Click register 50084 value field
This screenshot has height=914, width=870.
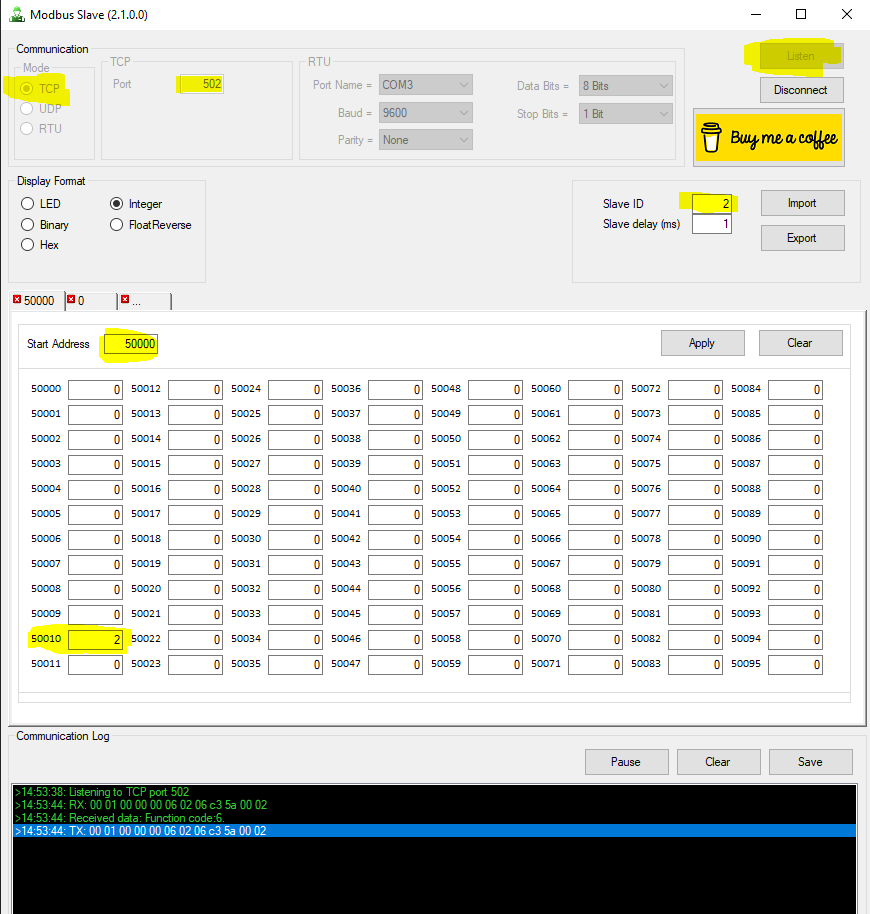pyautogui.click(x=795, y=389)
